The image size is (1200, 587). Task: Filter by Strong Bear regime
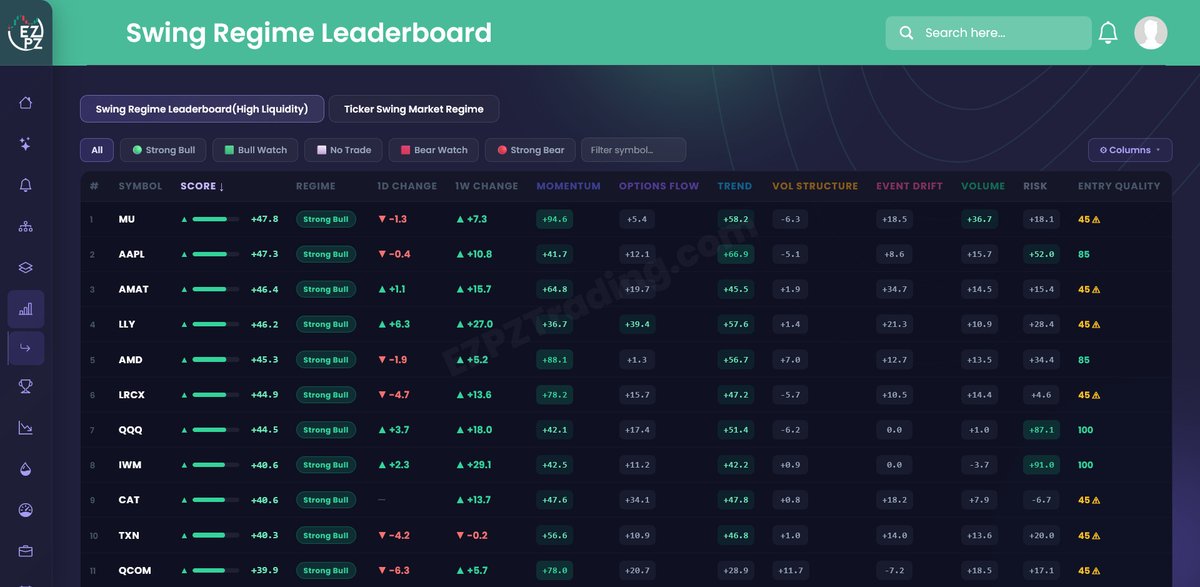coord(531,150)
